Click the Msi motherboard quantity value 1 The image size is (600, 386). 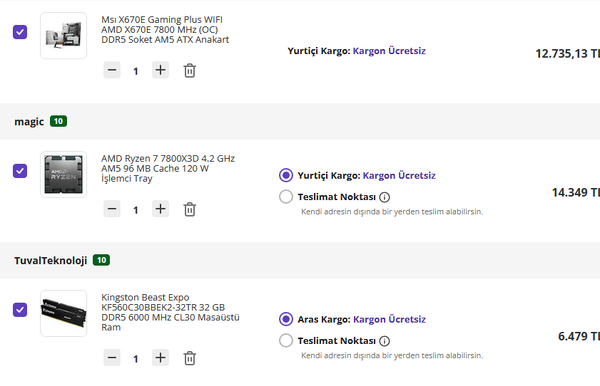pyautogui.click(x=135, y=71)
